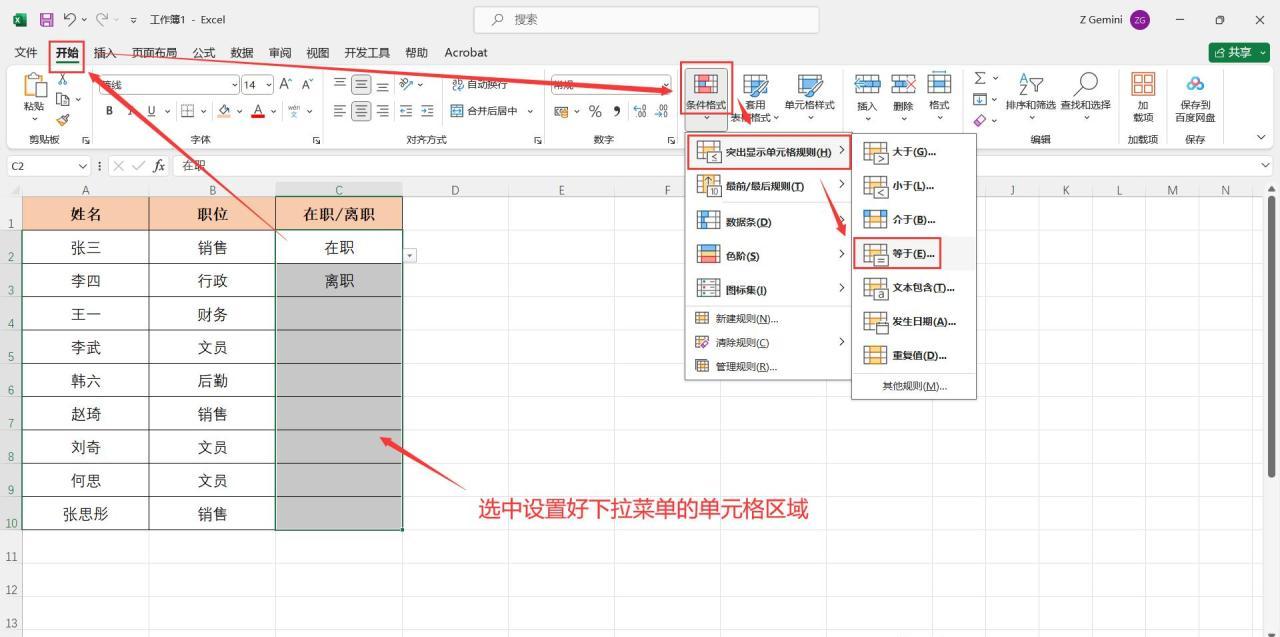
Task: Click the formula bar showing 在职
Action: (720, 166)
